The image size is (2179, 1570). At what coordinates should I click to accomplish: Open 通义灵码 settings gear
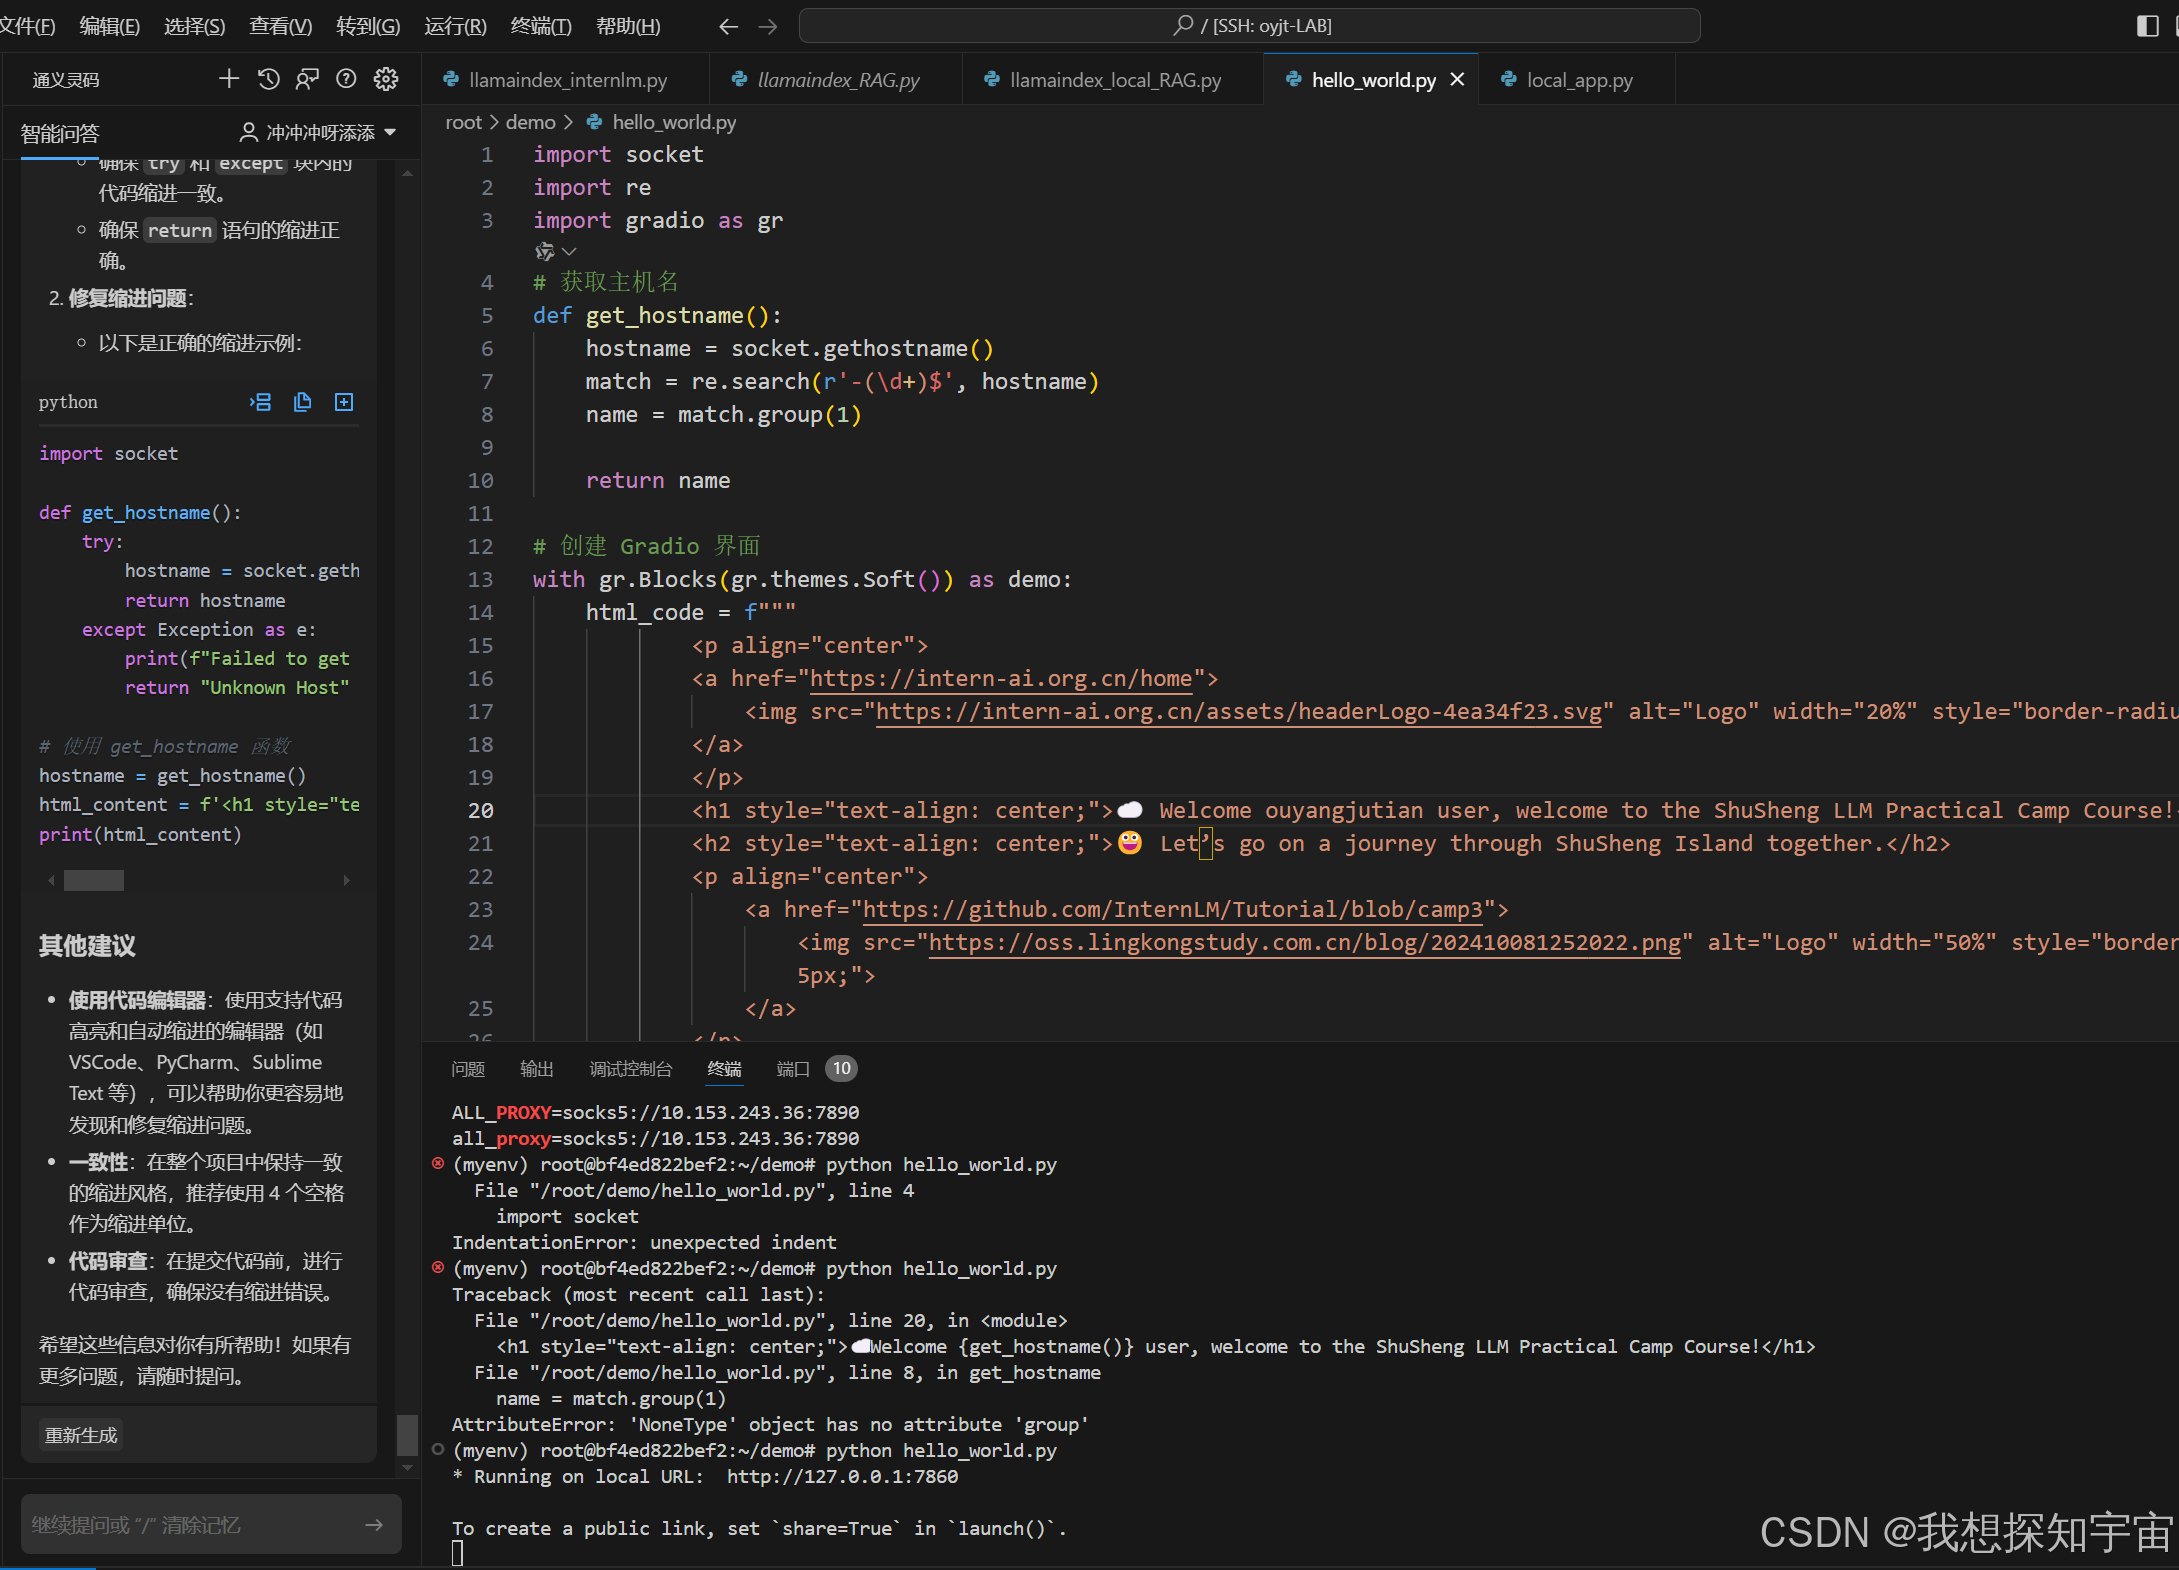(386, 79)
